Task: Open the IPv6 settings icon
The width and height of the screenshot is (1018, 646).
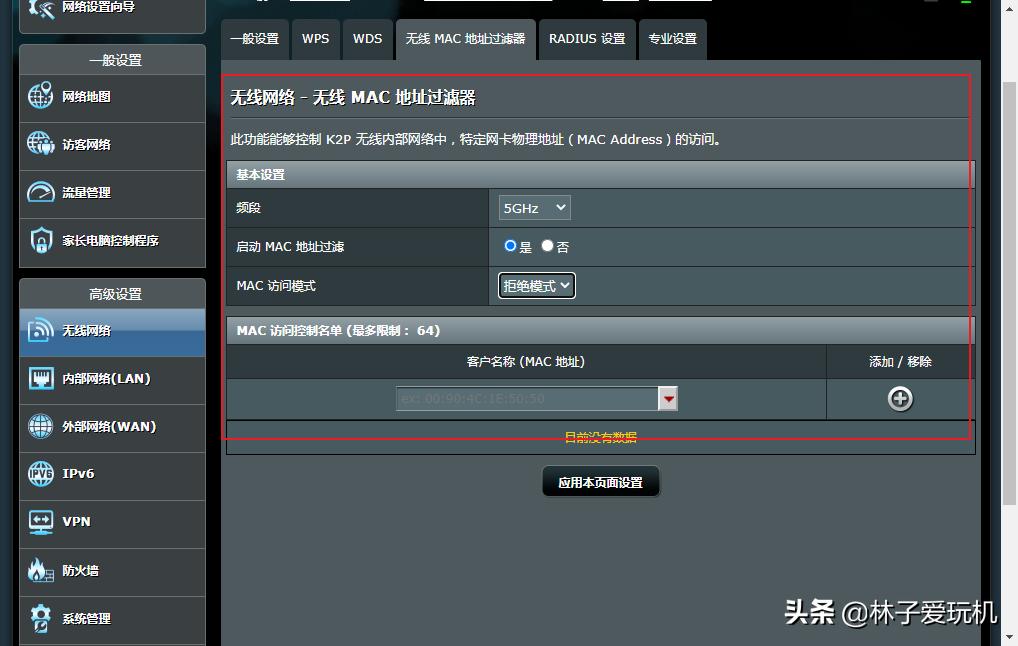Action: point(41,475)
